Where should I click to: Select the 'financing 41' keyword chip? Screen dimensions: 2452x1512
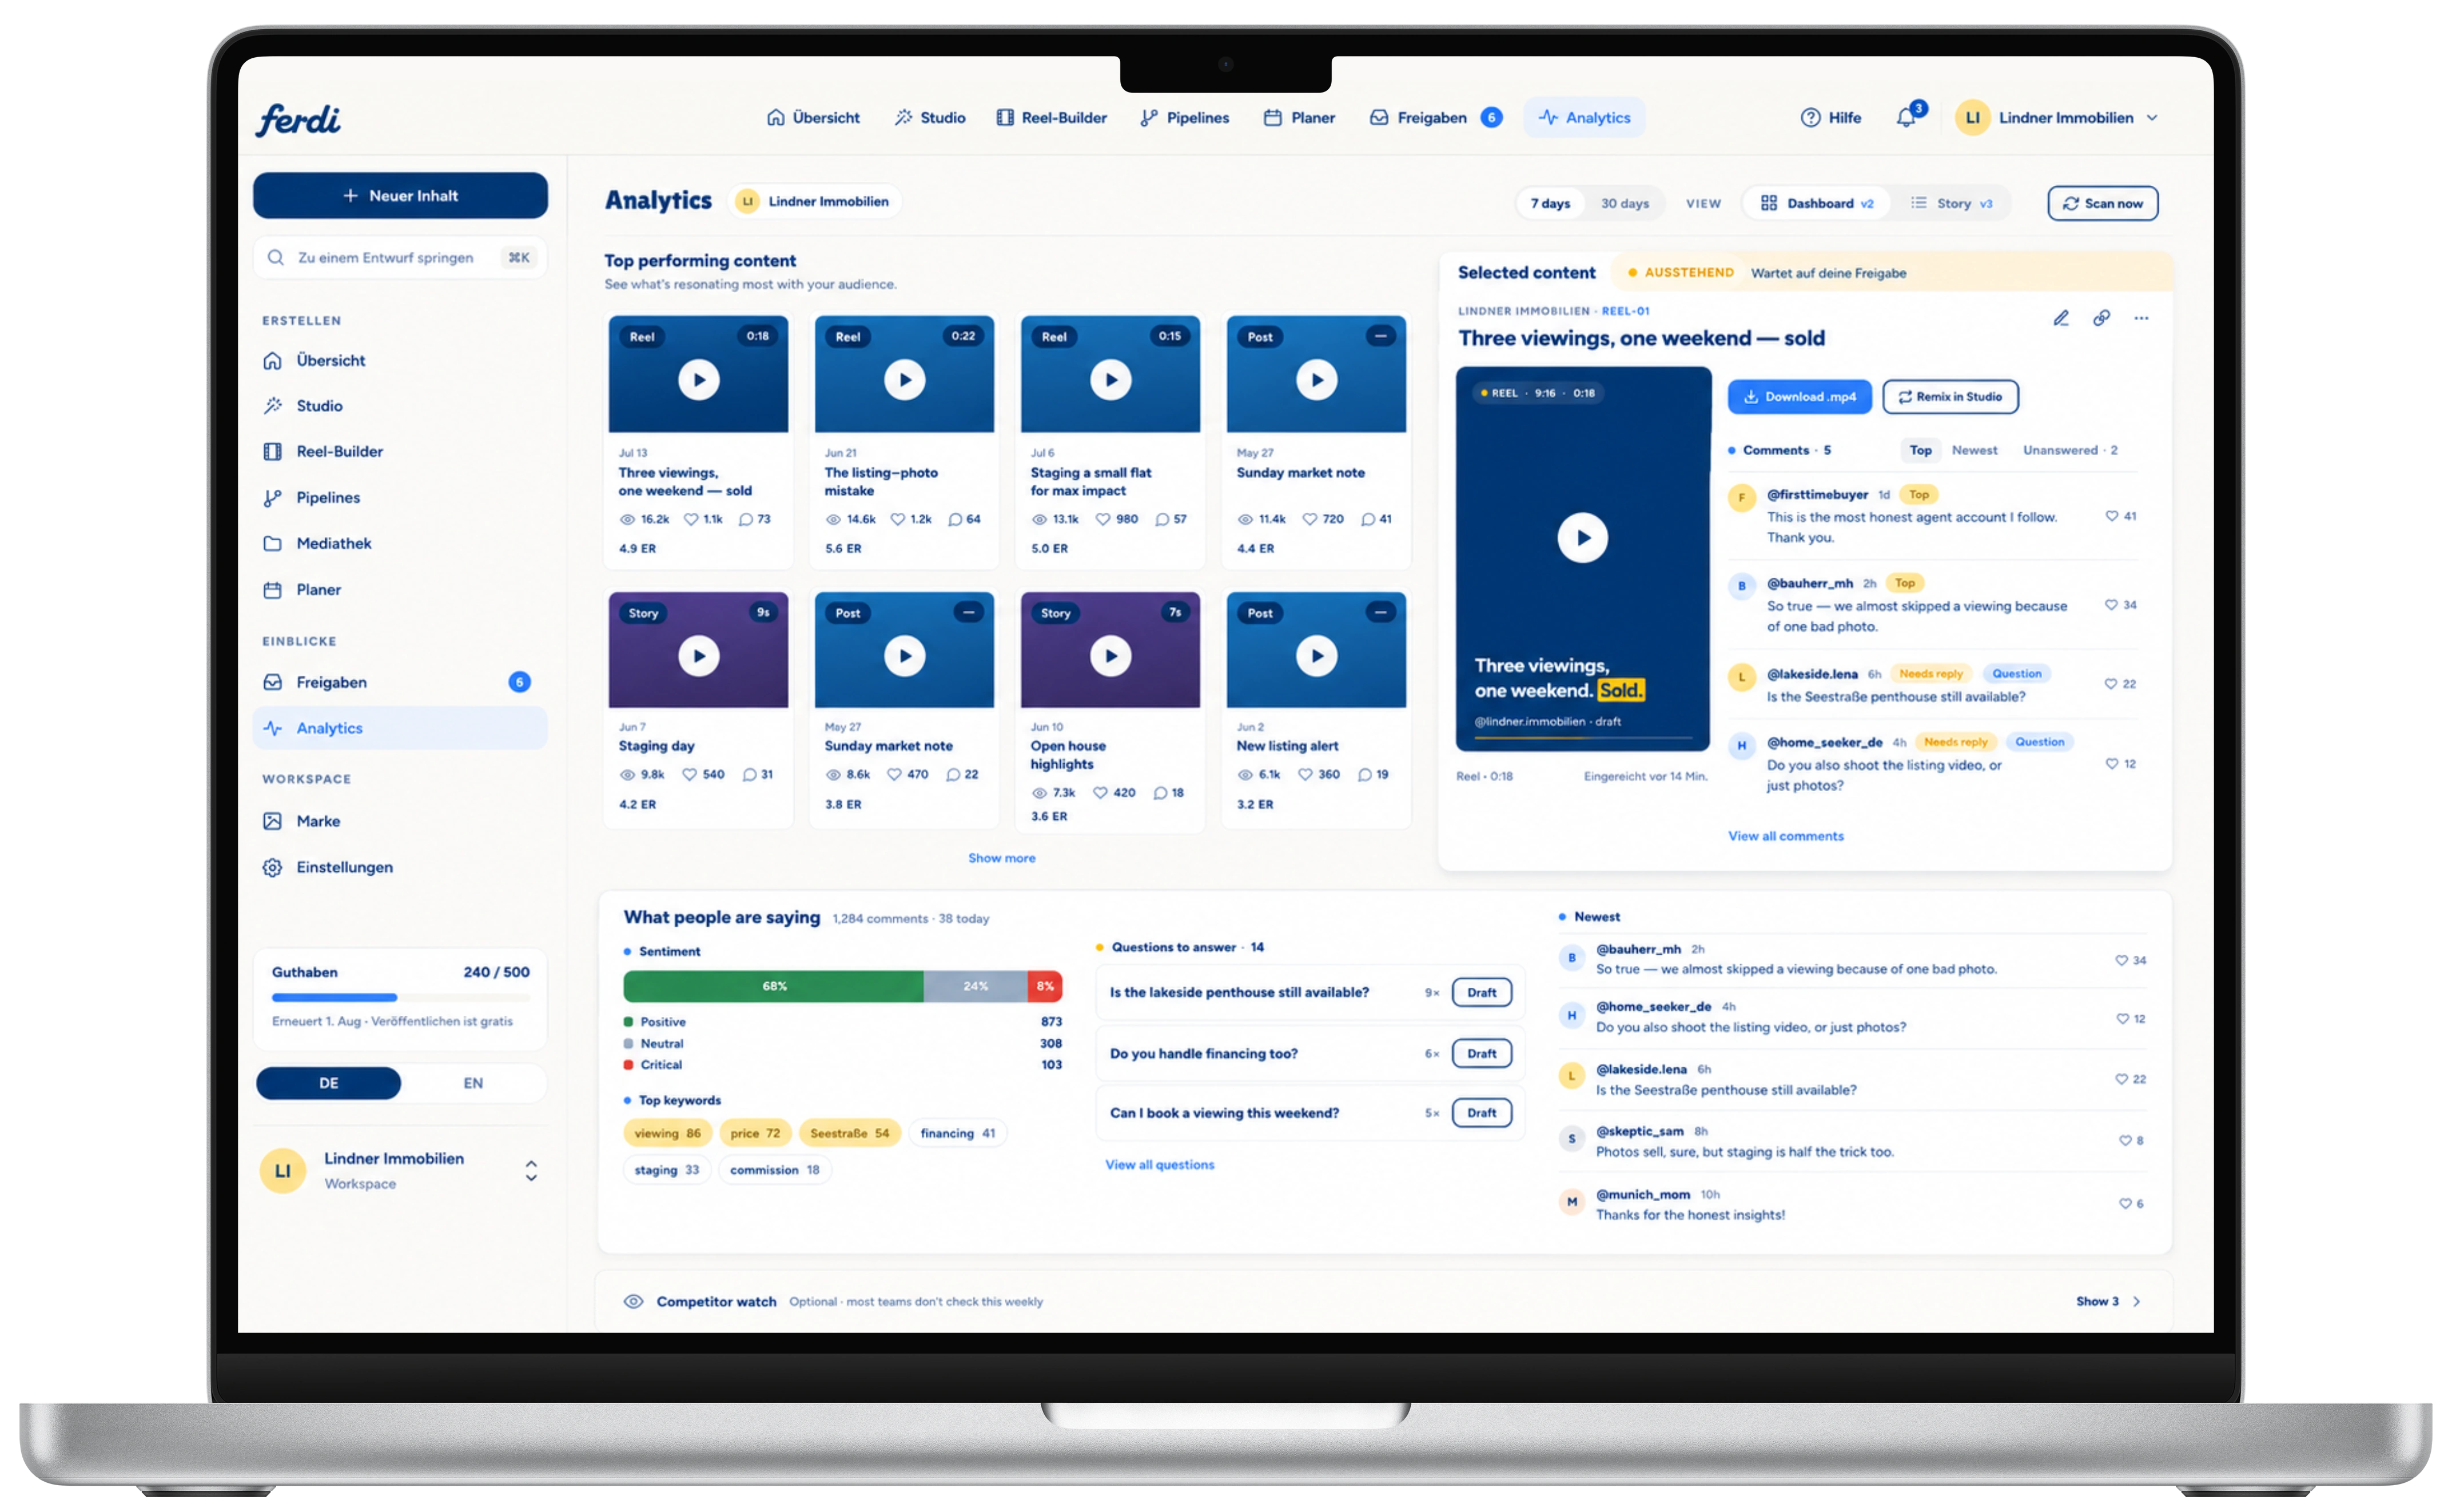click(957, 1134)
